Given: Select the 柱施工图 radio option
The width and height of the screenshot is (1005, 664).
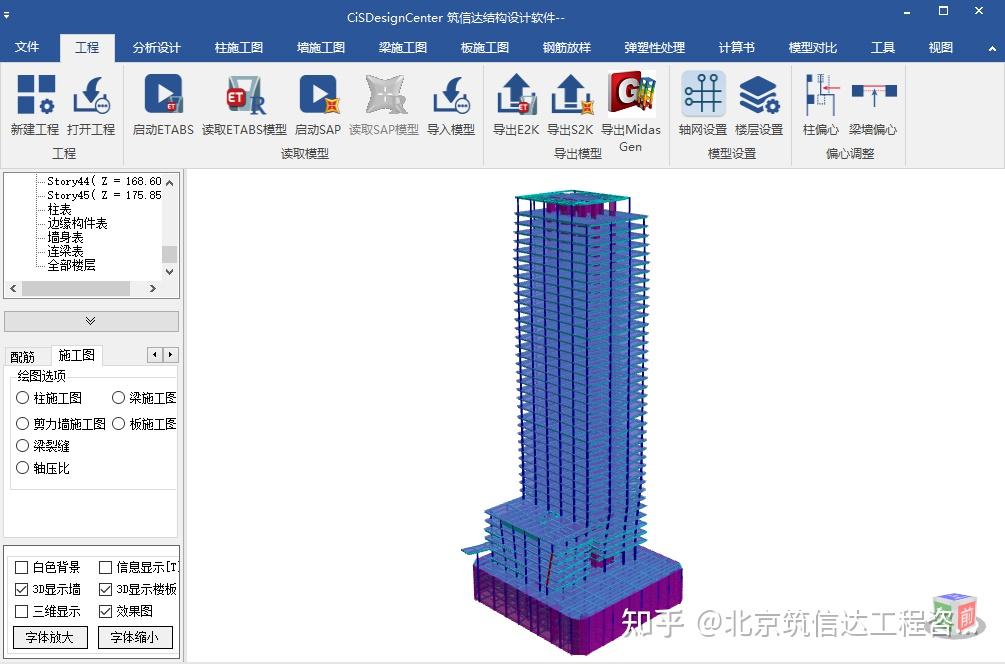Looking at the screenshot, I should pyautogui.click(x=22, y=397).
